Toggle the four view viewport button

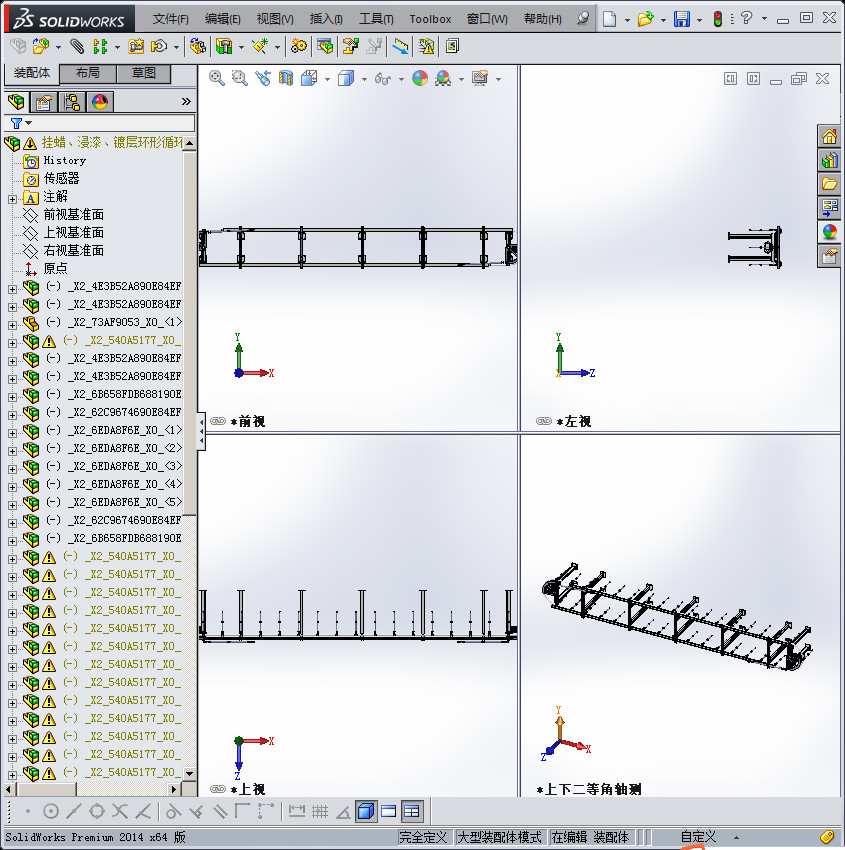coord(412,811)
